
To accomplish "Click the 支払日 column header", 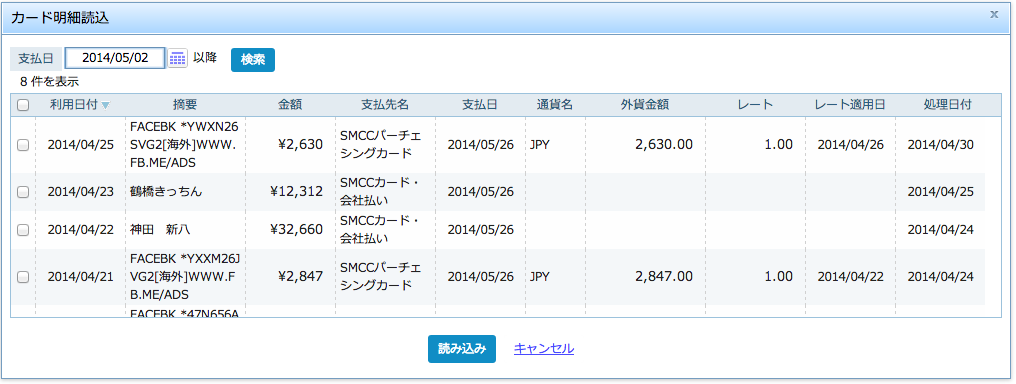I will tap(480, 106).
